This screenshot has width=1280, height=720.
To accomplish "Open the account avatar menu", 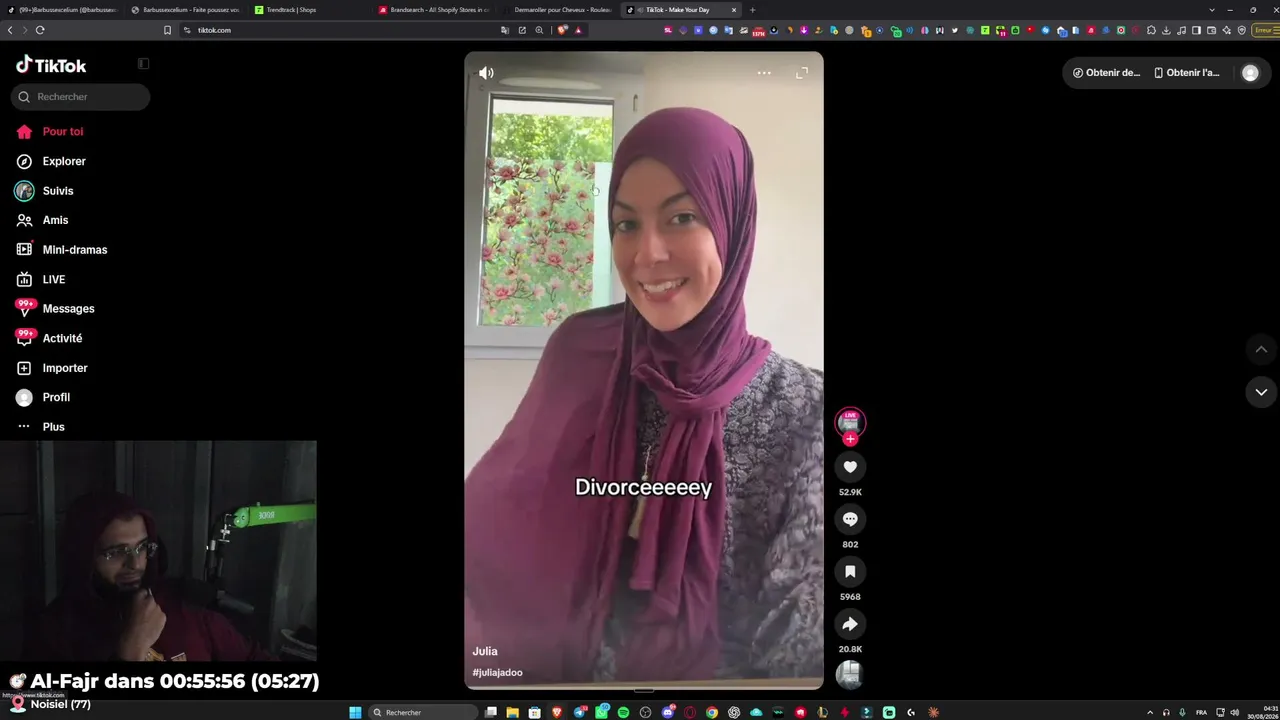I will [x=1250, y=73].
